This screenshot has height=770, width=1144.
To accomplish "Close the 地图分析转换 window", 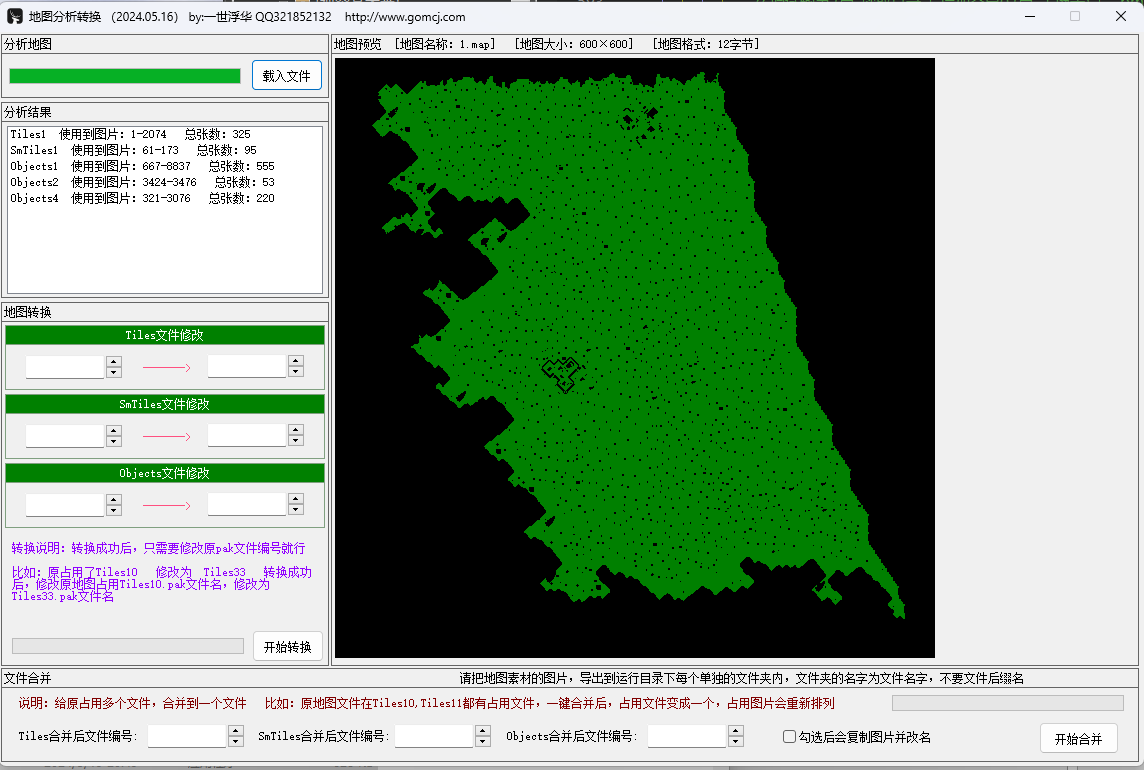I will 1121,16.
